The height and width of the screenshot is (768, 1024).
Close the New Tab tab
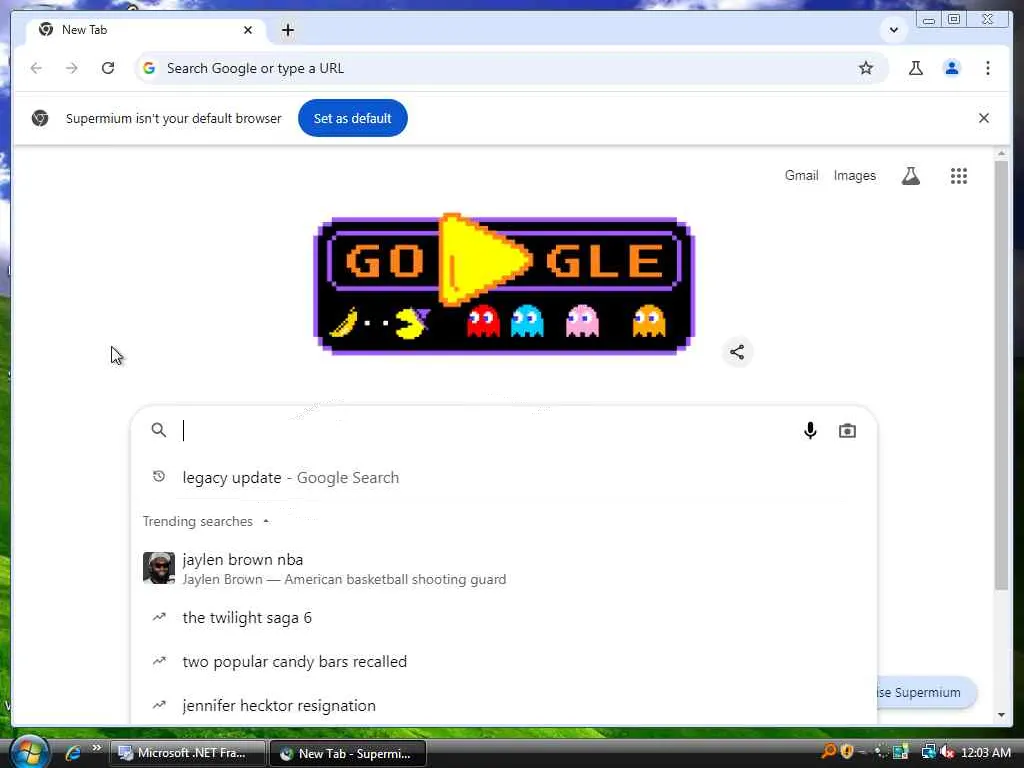[248, 30]
